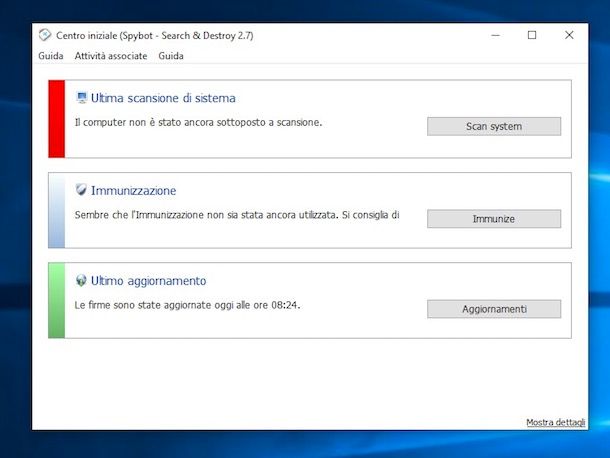Open the Guida menu next to Attività associate

[171, 56]
